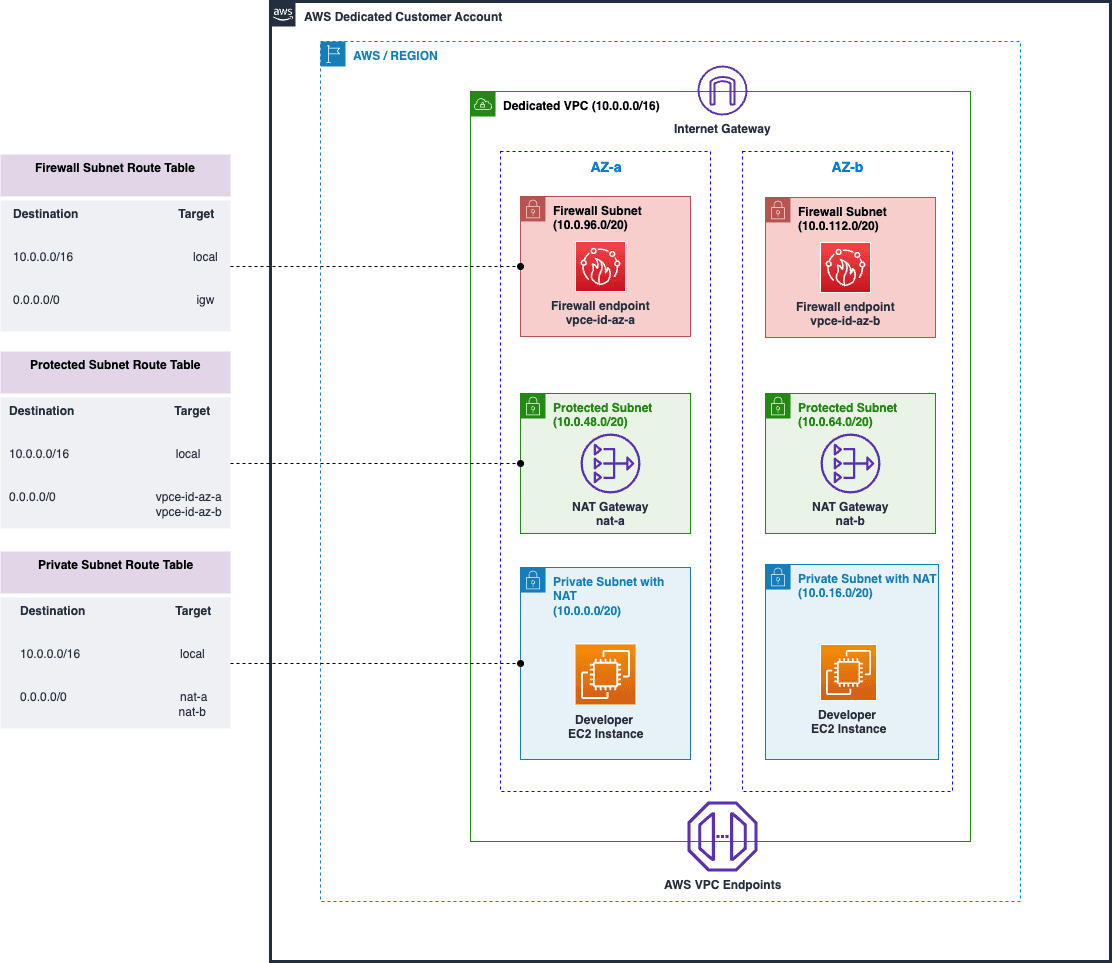The height and width of the screenshot is (963, 1112).
Task: Open the Internet Gateway icon
Action: coord(722,90)
